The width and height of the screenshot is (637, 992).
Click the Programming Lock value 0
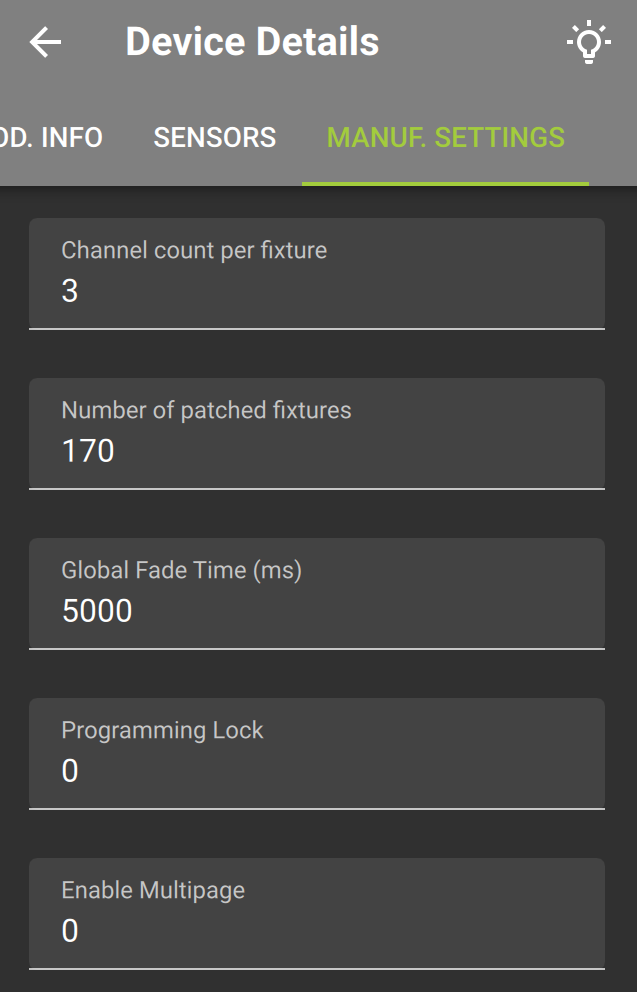click(70, 771)
